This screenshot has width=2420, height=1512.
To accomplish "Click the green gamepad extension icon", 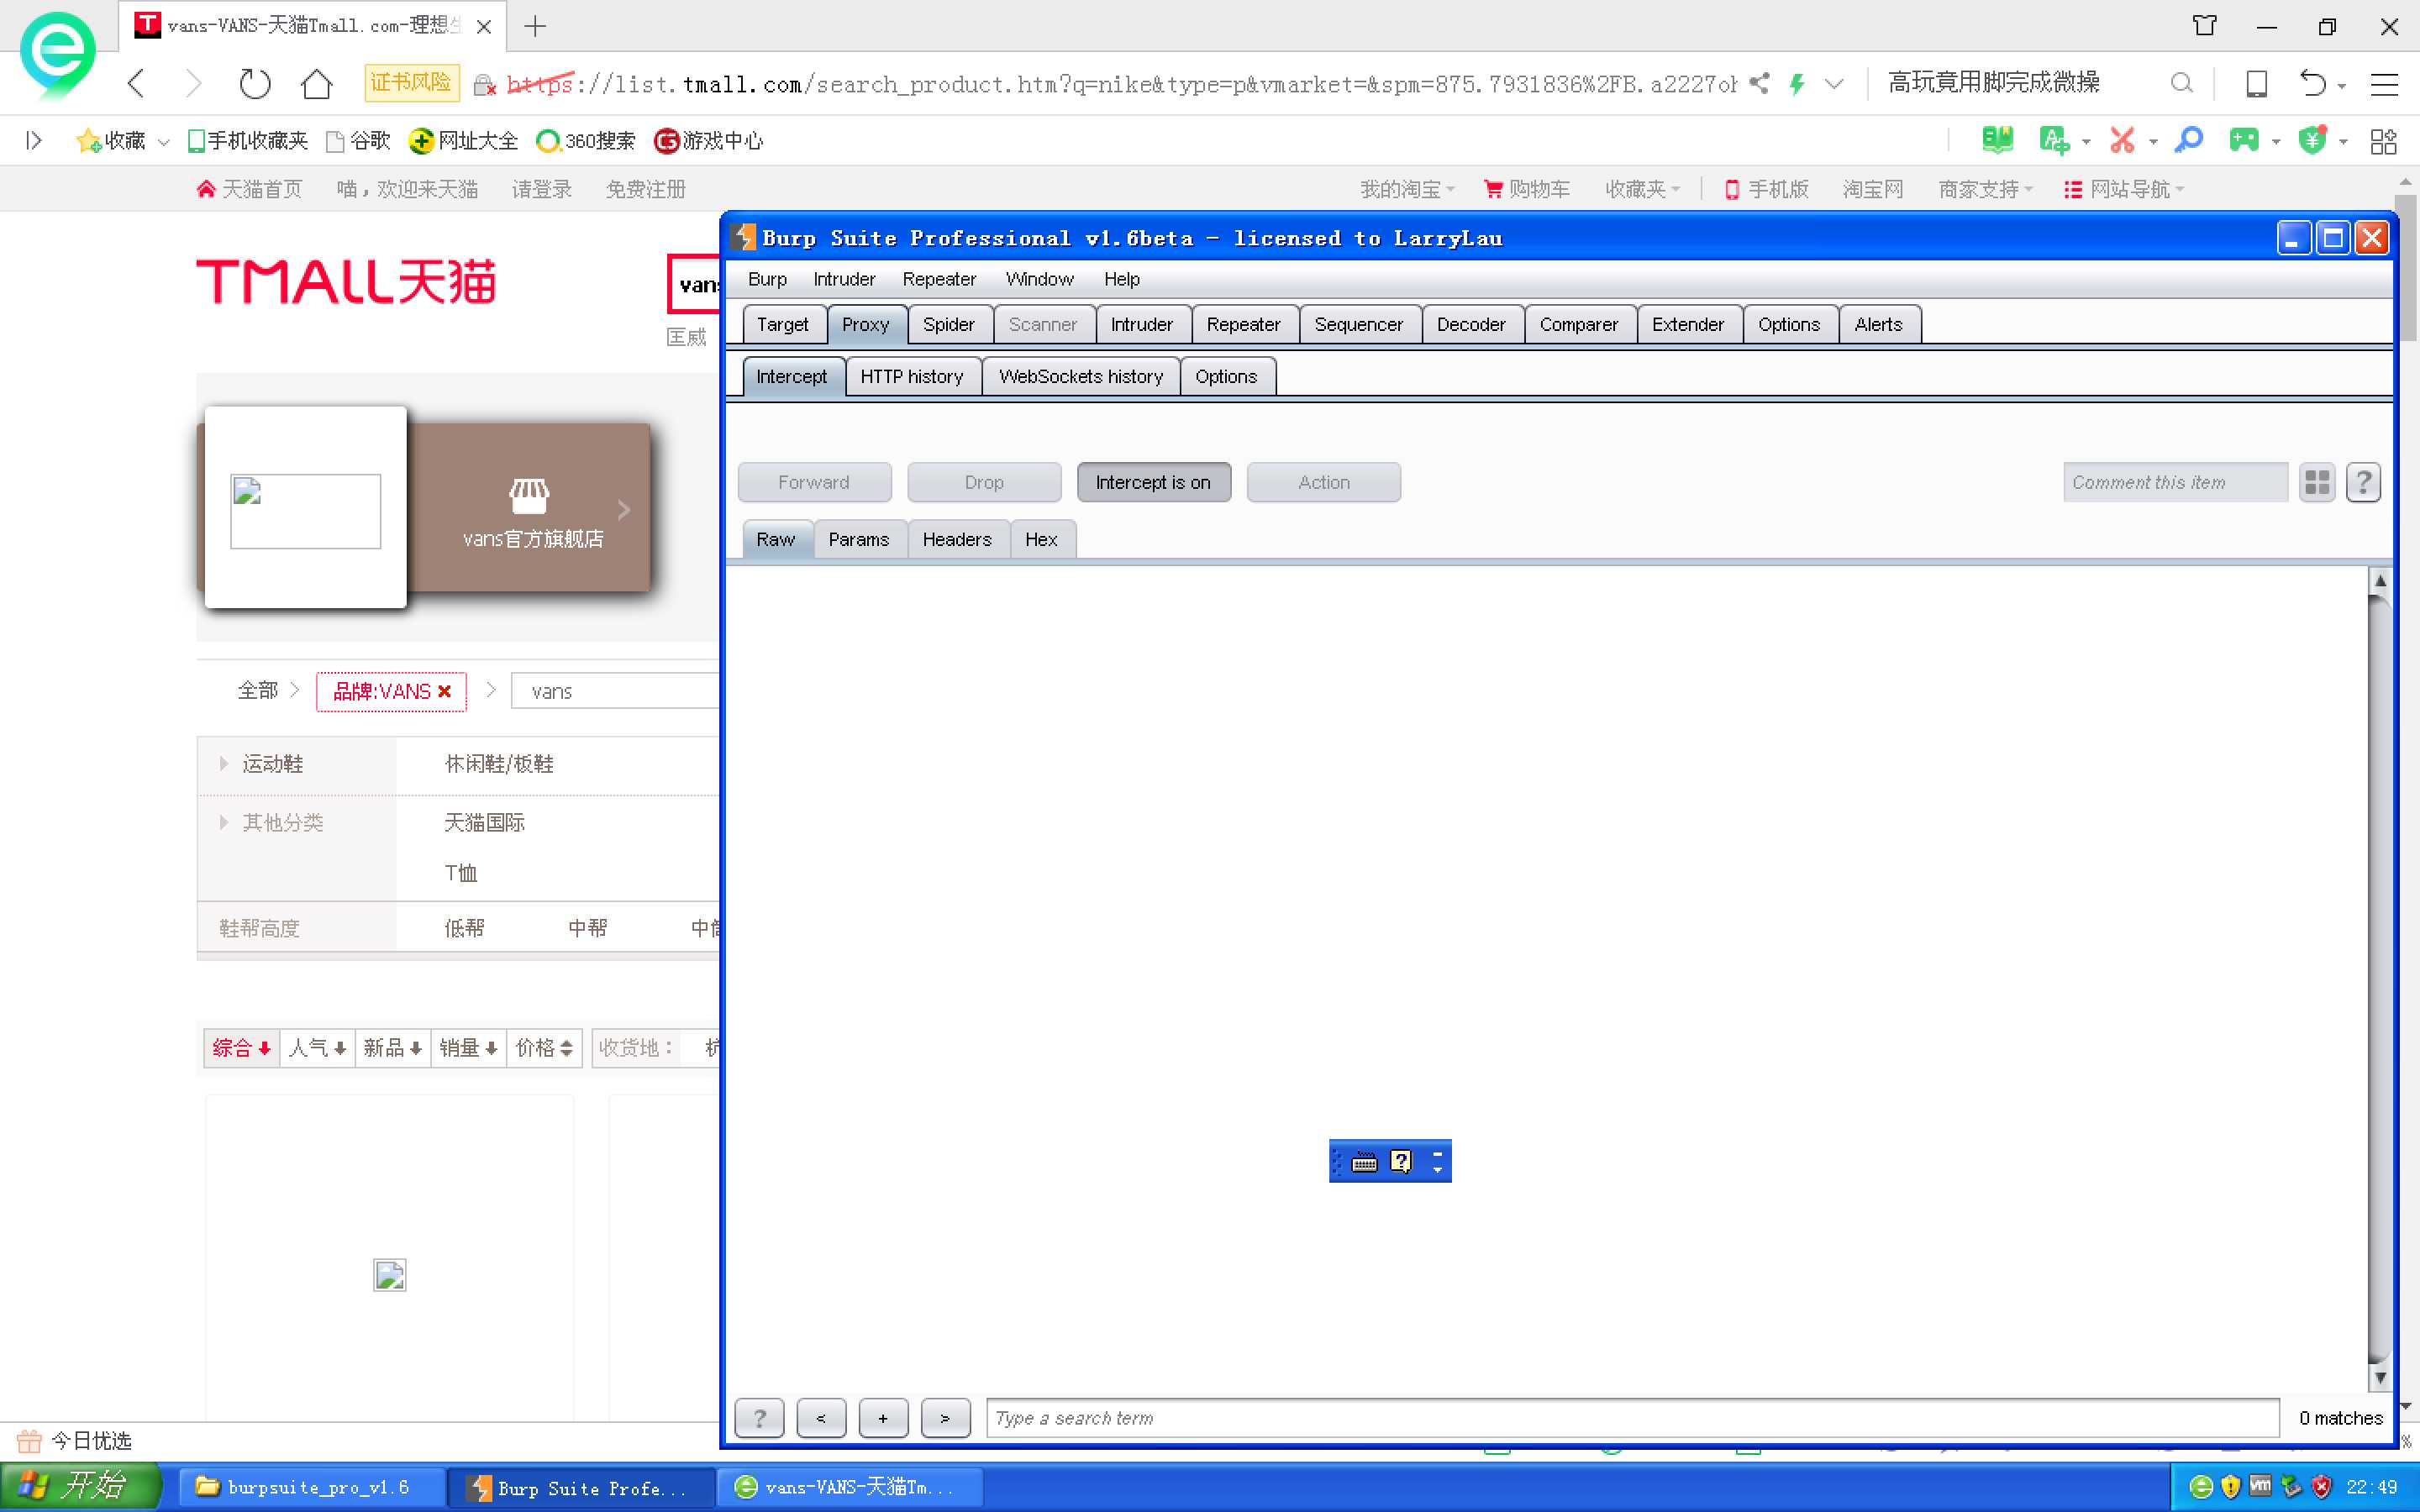I will coord(2244,140).
